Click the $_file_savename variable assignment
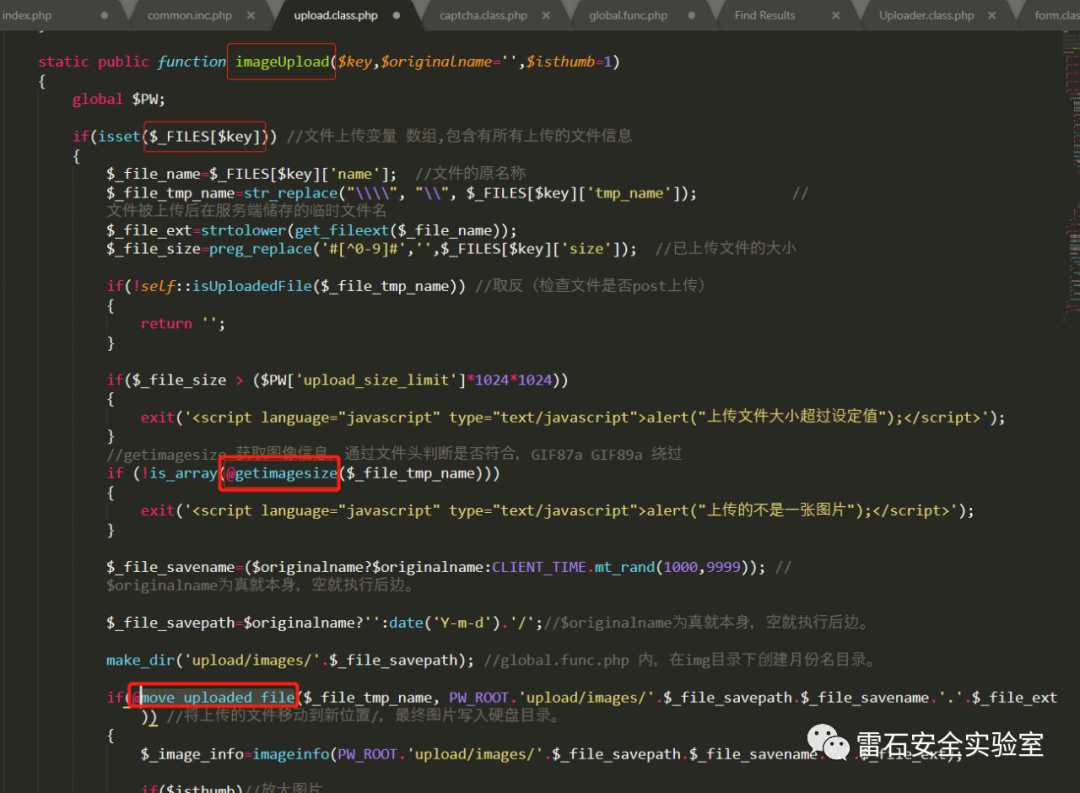The height and width of the screenshot is (793, 1080). coord(170,567)
